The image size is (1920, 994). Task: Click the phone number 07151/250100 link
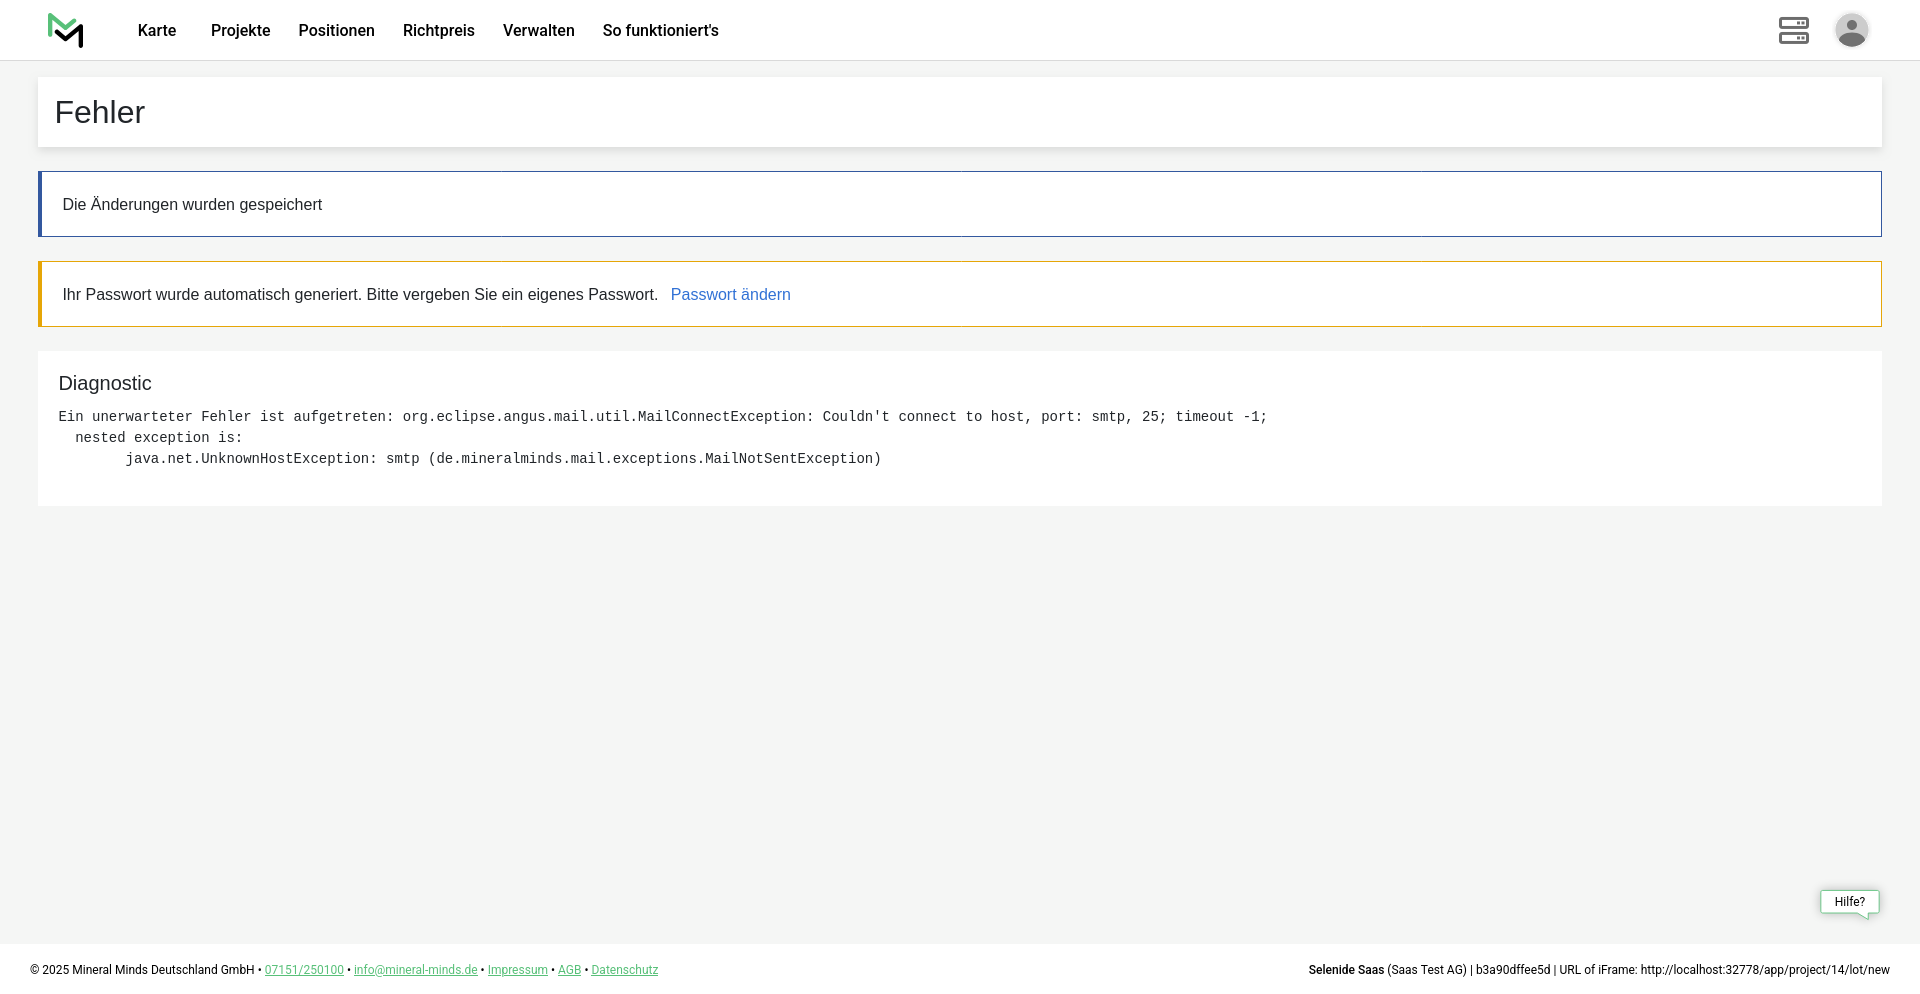coord(304,970)
